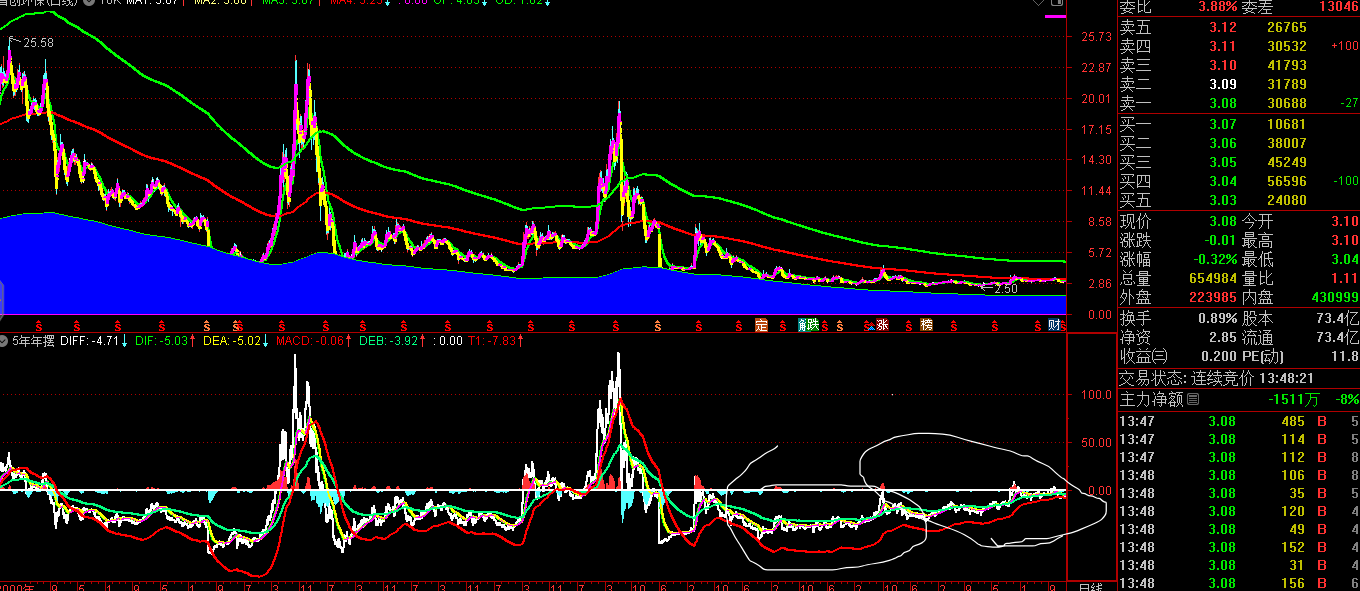Click the 买三 row with volume 45249

pos(1238,162)
